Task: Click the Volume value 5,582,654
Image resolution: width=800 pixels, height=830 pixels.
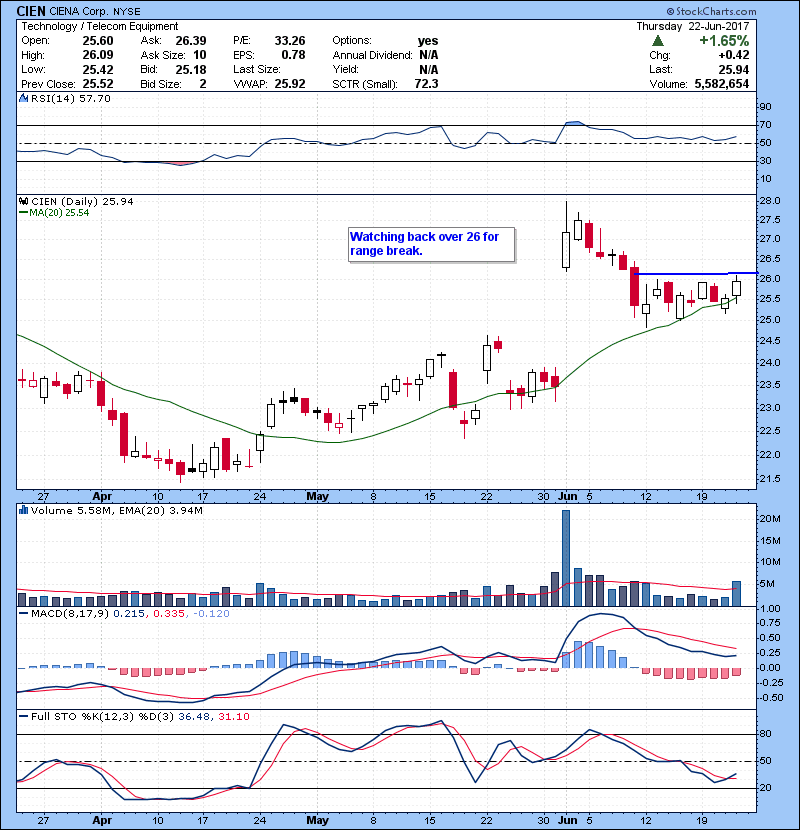Action: point(722,84)
